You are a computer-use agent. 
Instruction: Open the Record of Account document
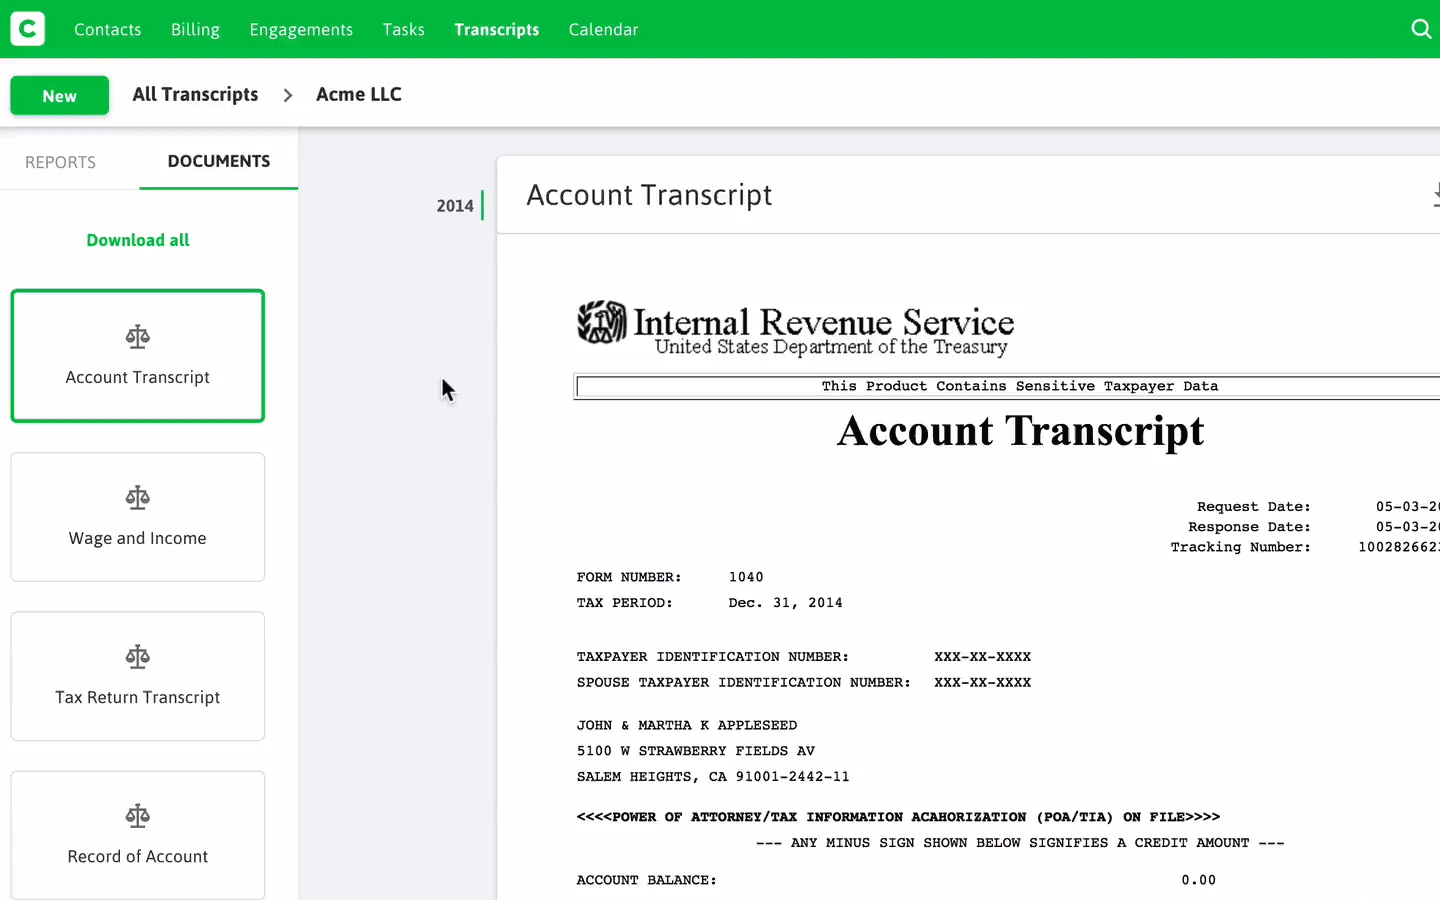coord(138,835)
